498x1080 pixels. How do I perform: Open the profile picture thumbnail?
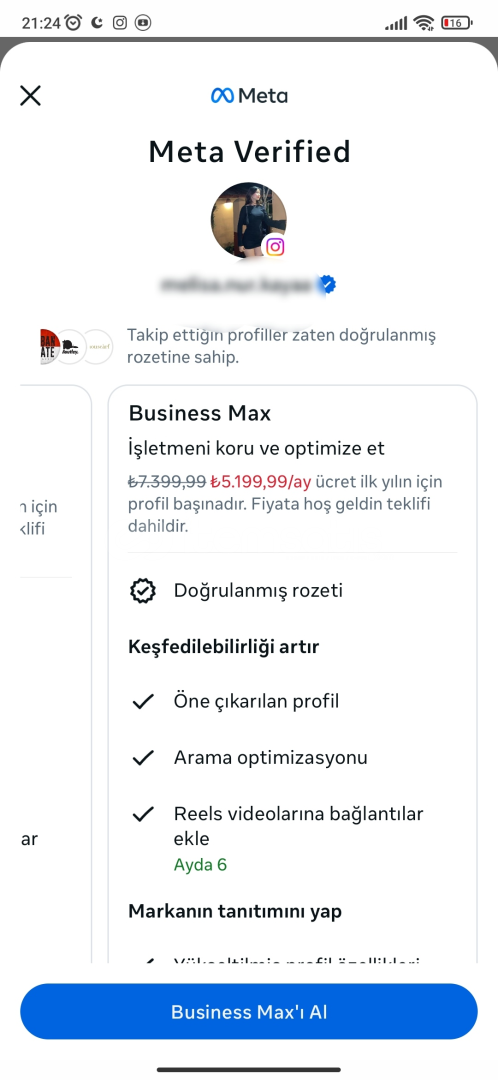point(249,220)
